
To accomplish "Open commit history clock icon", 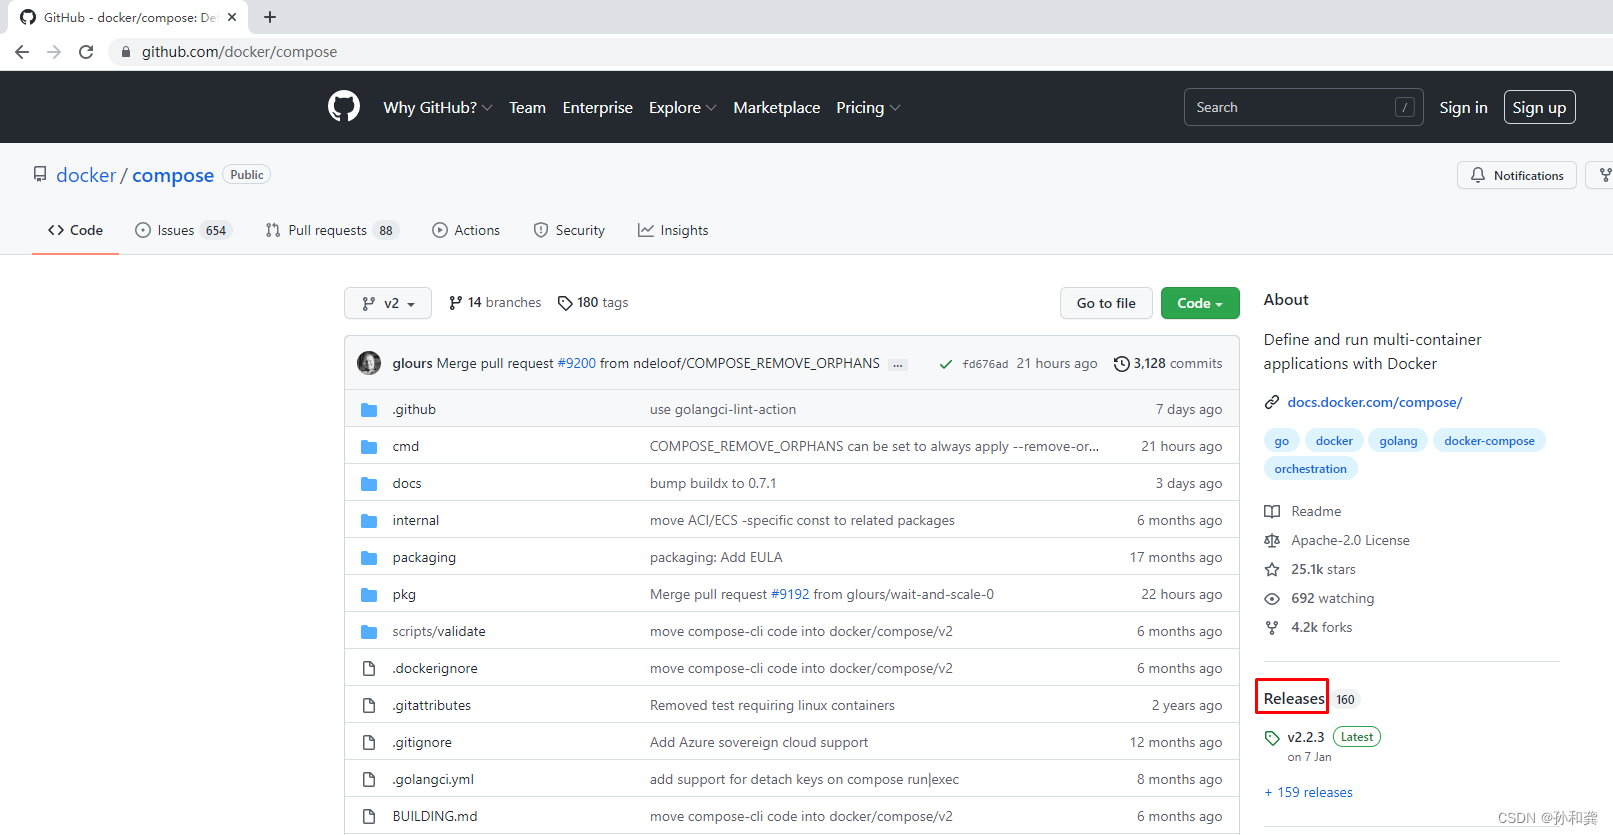I will (1122, 364).
